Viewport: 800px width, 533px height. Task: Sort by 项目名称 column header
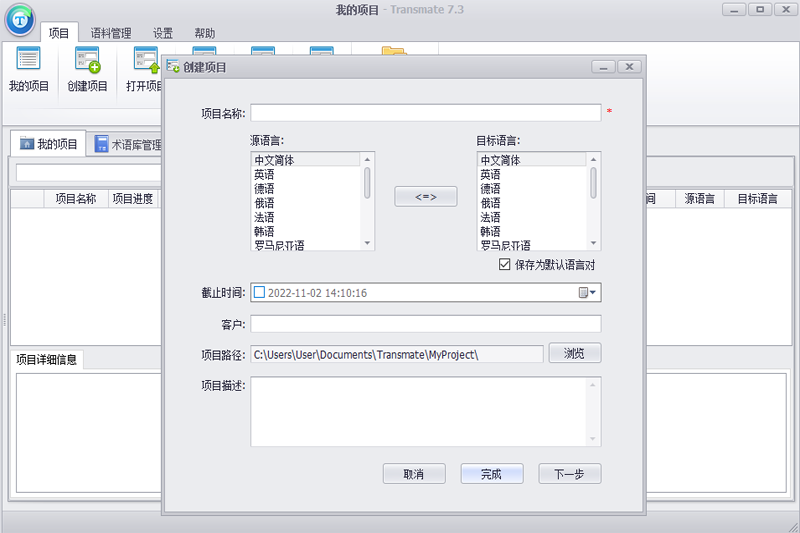(76, 198)
